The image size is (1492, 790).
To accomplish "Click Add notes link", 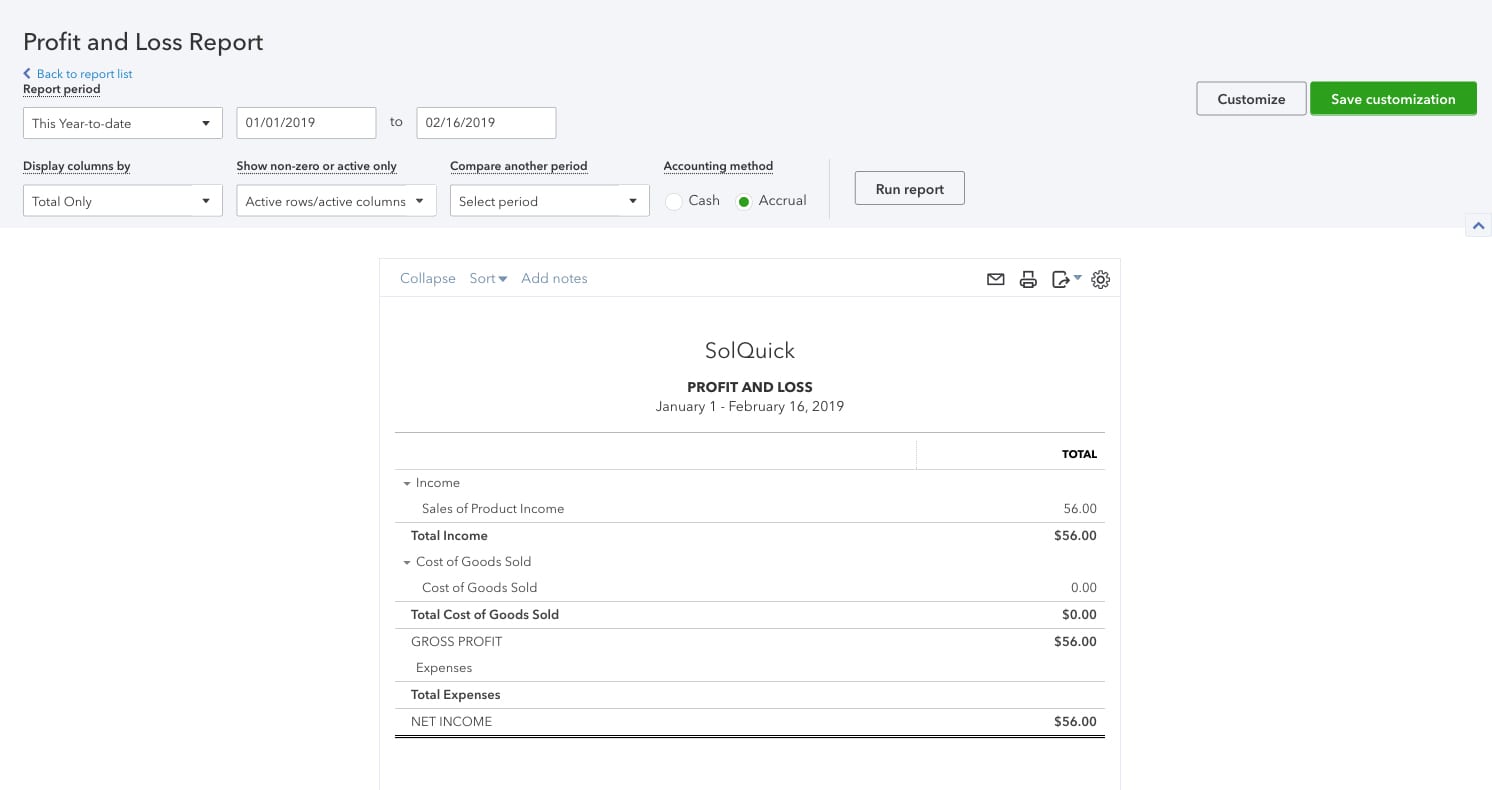I will (x=554, y=279).
